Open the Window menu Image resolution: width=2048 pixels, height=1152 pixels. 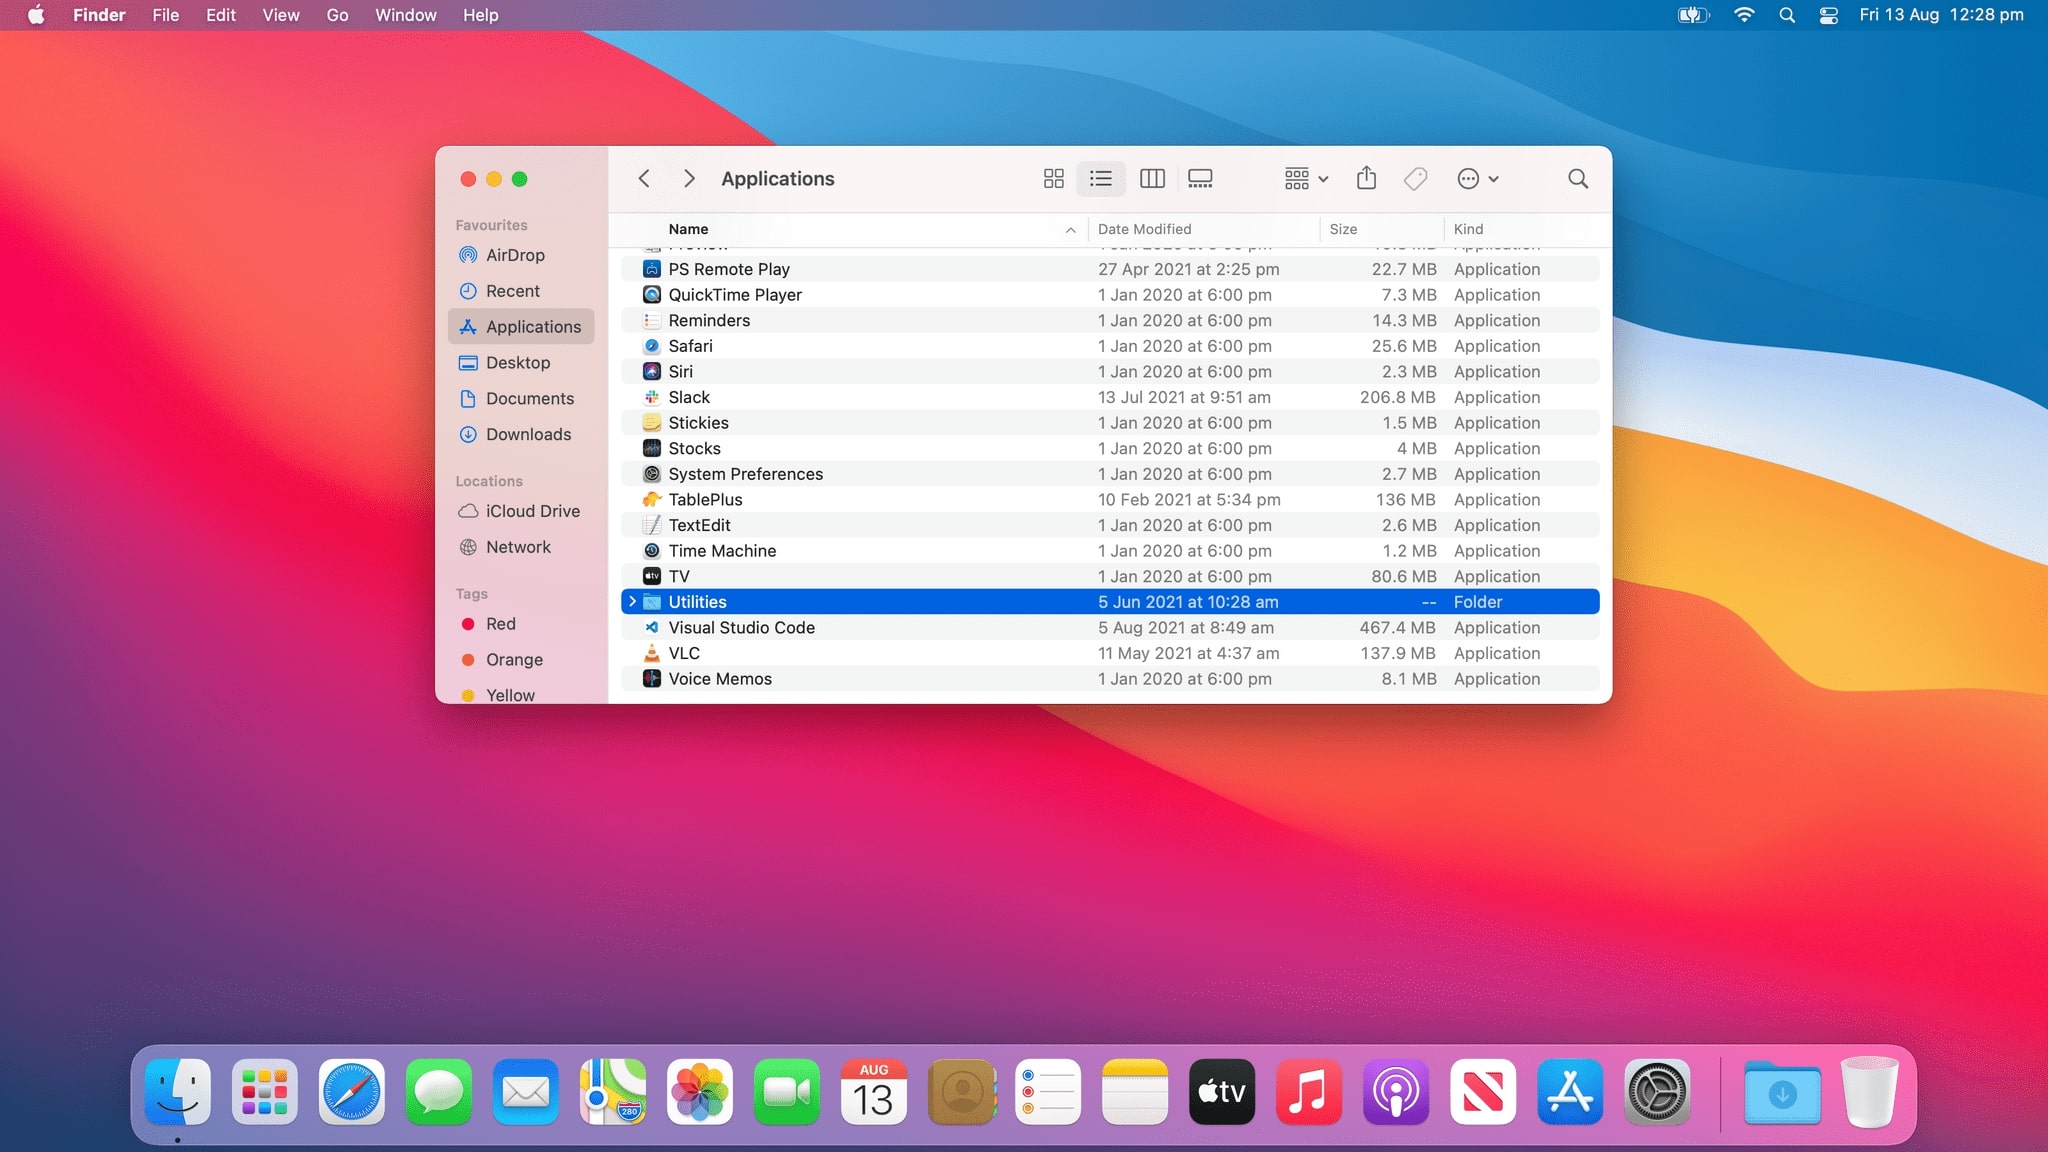[405, 15]
